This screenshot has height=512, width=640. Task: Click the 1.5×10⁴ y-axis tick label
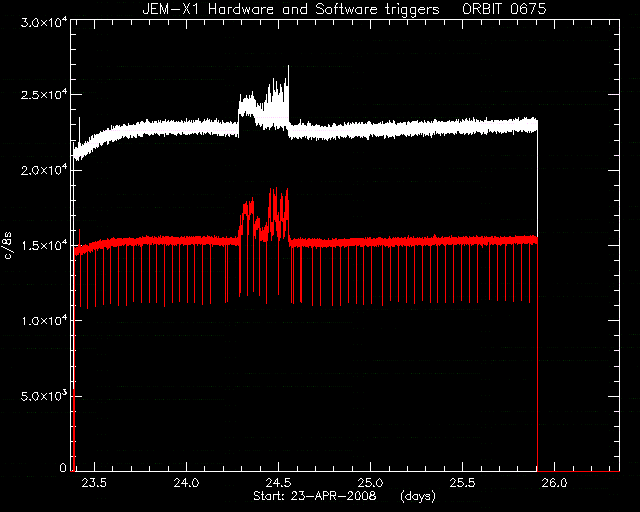[44, 245]
